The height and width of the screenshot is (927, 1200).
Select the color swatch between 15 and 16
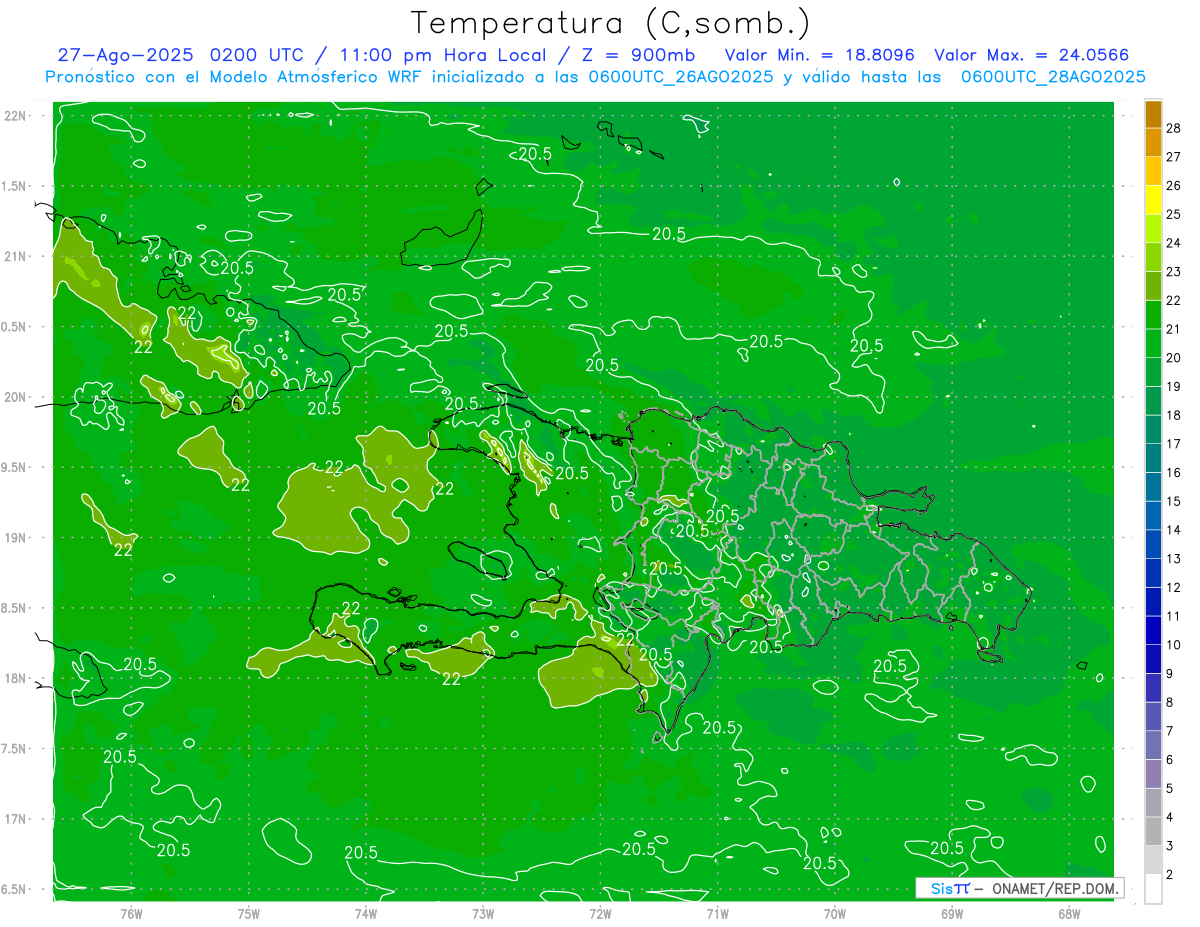tap(1153, 487)
